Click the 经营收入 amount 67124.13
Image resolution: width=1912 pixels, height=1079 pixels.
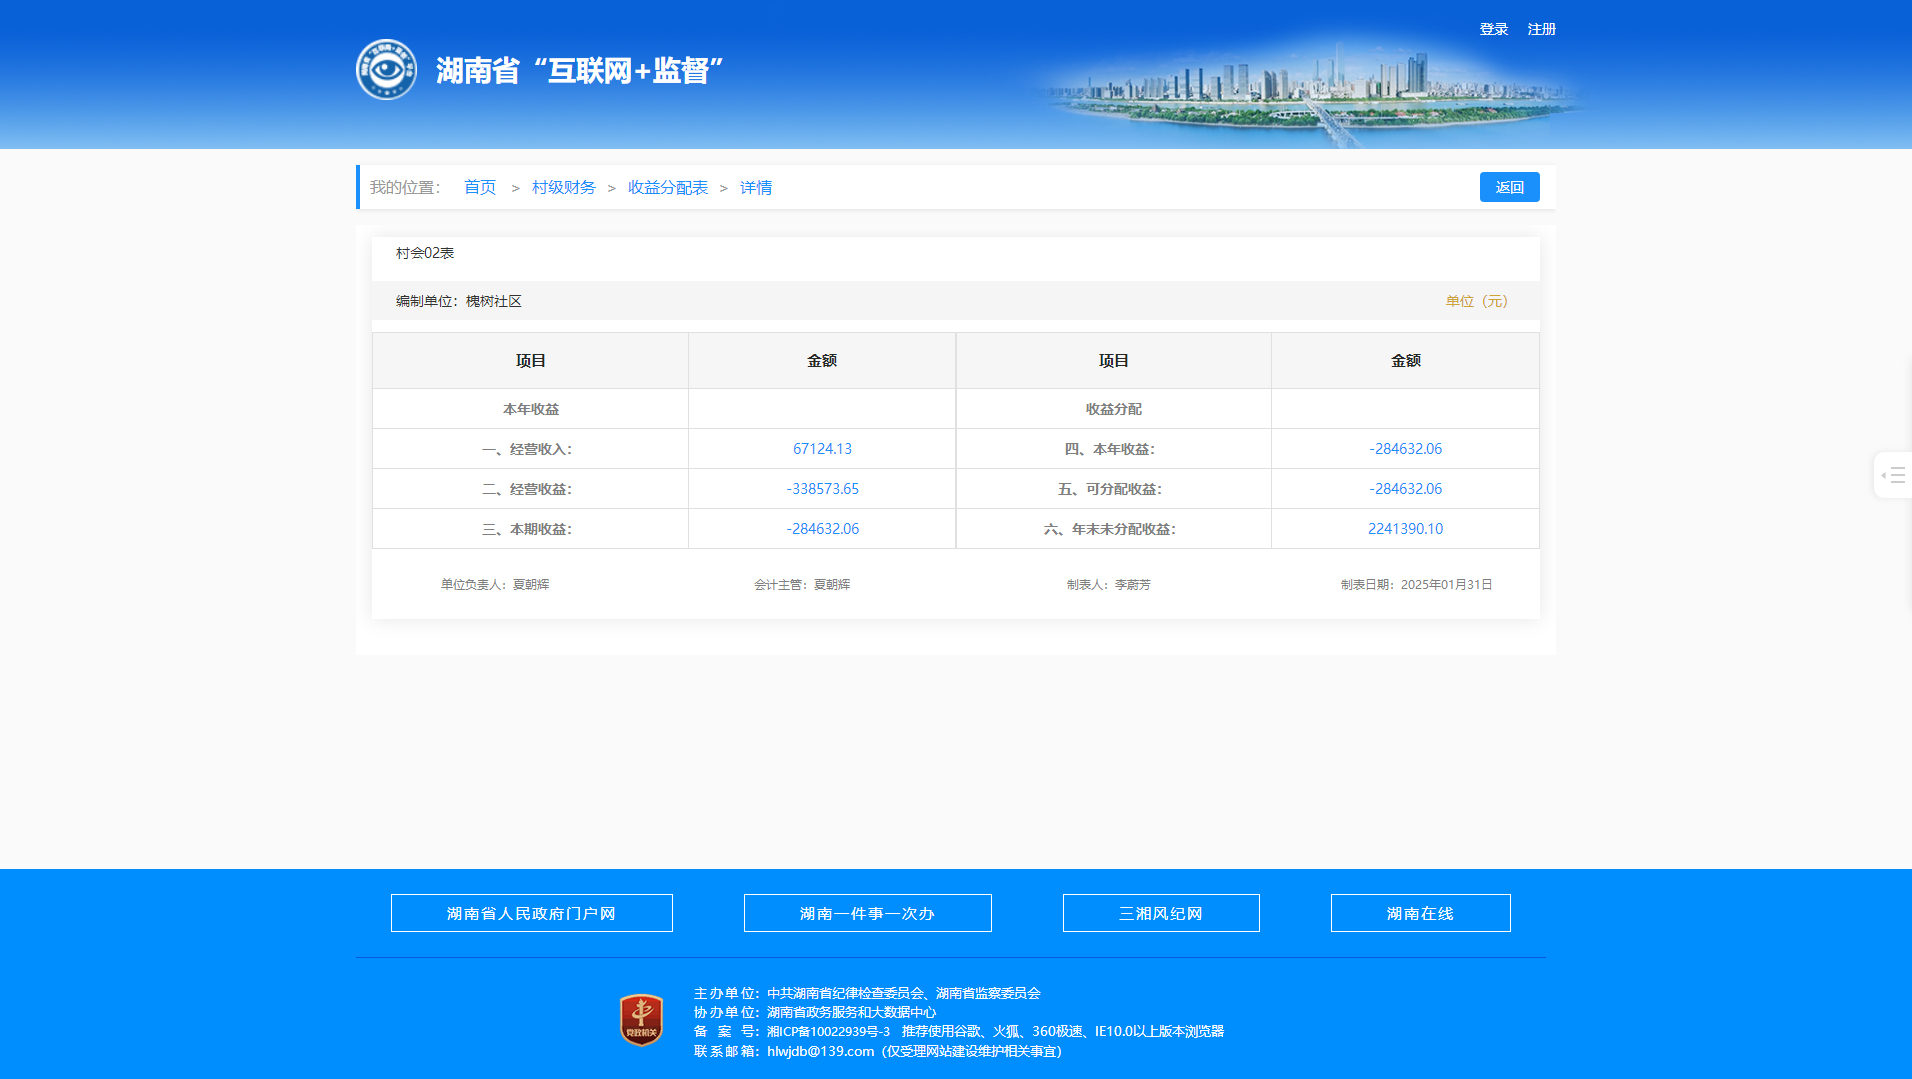click(822, 449)
